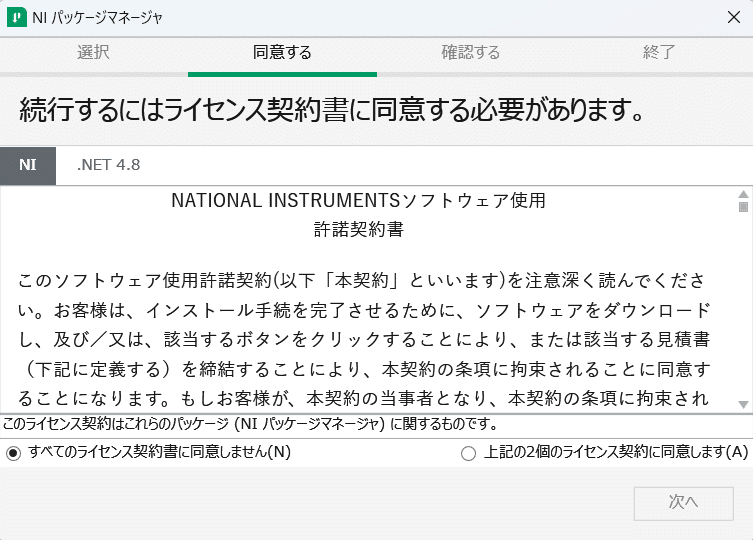
Task: Choose すべてのライセンス契約書に同意しません(N) radio button
Action: pyautogui.click(x=13, y=454)
